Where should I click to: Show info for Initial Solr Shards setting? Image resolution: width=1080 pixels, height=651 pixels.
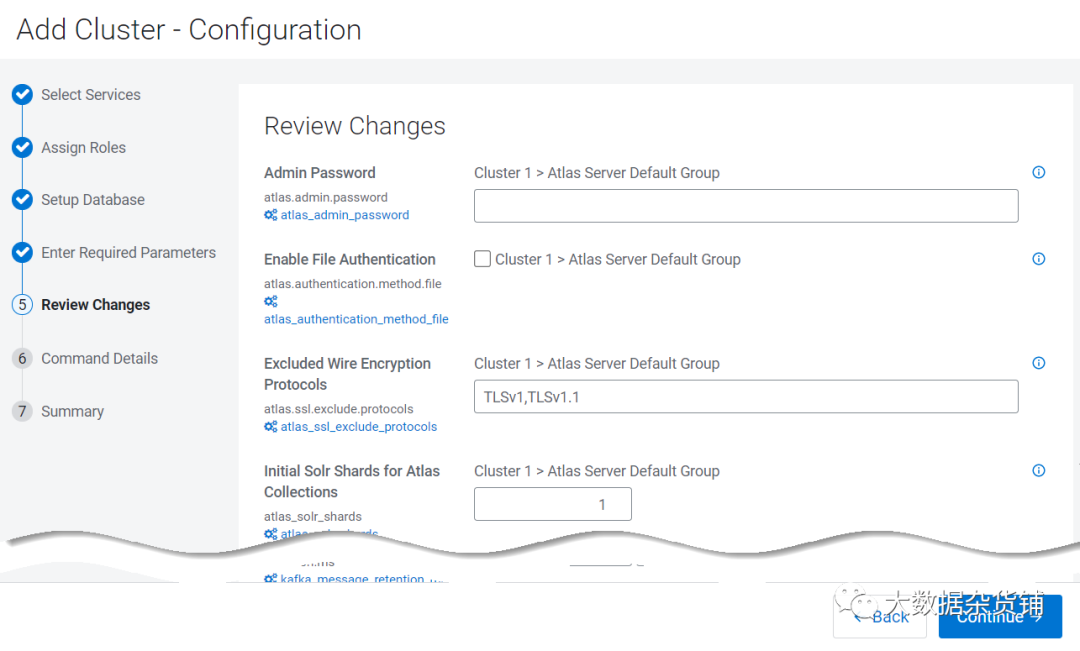1039,471
